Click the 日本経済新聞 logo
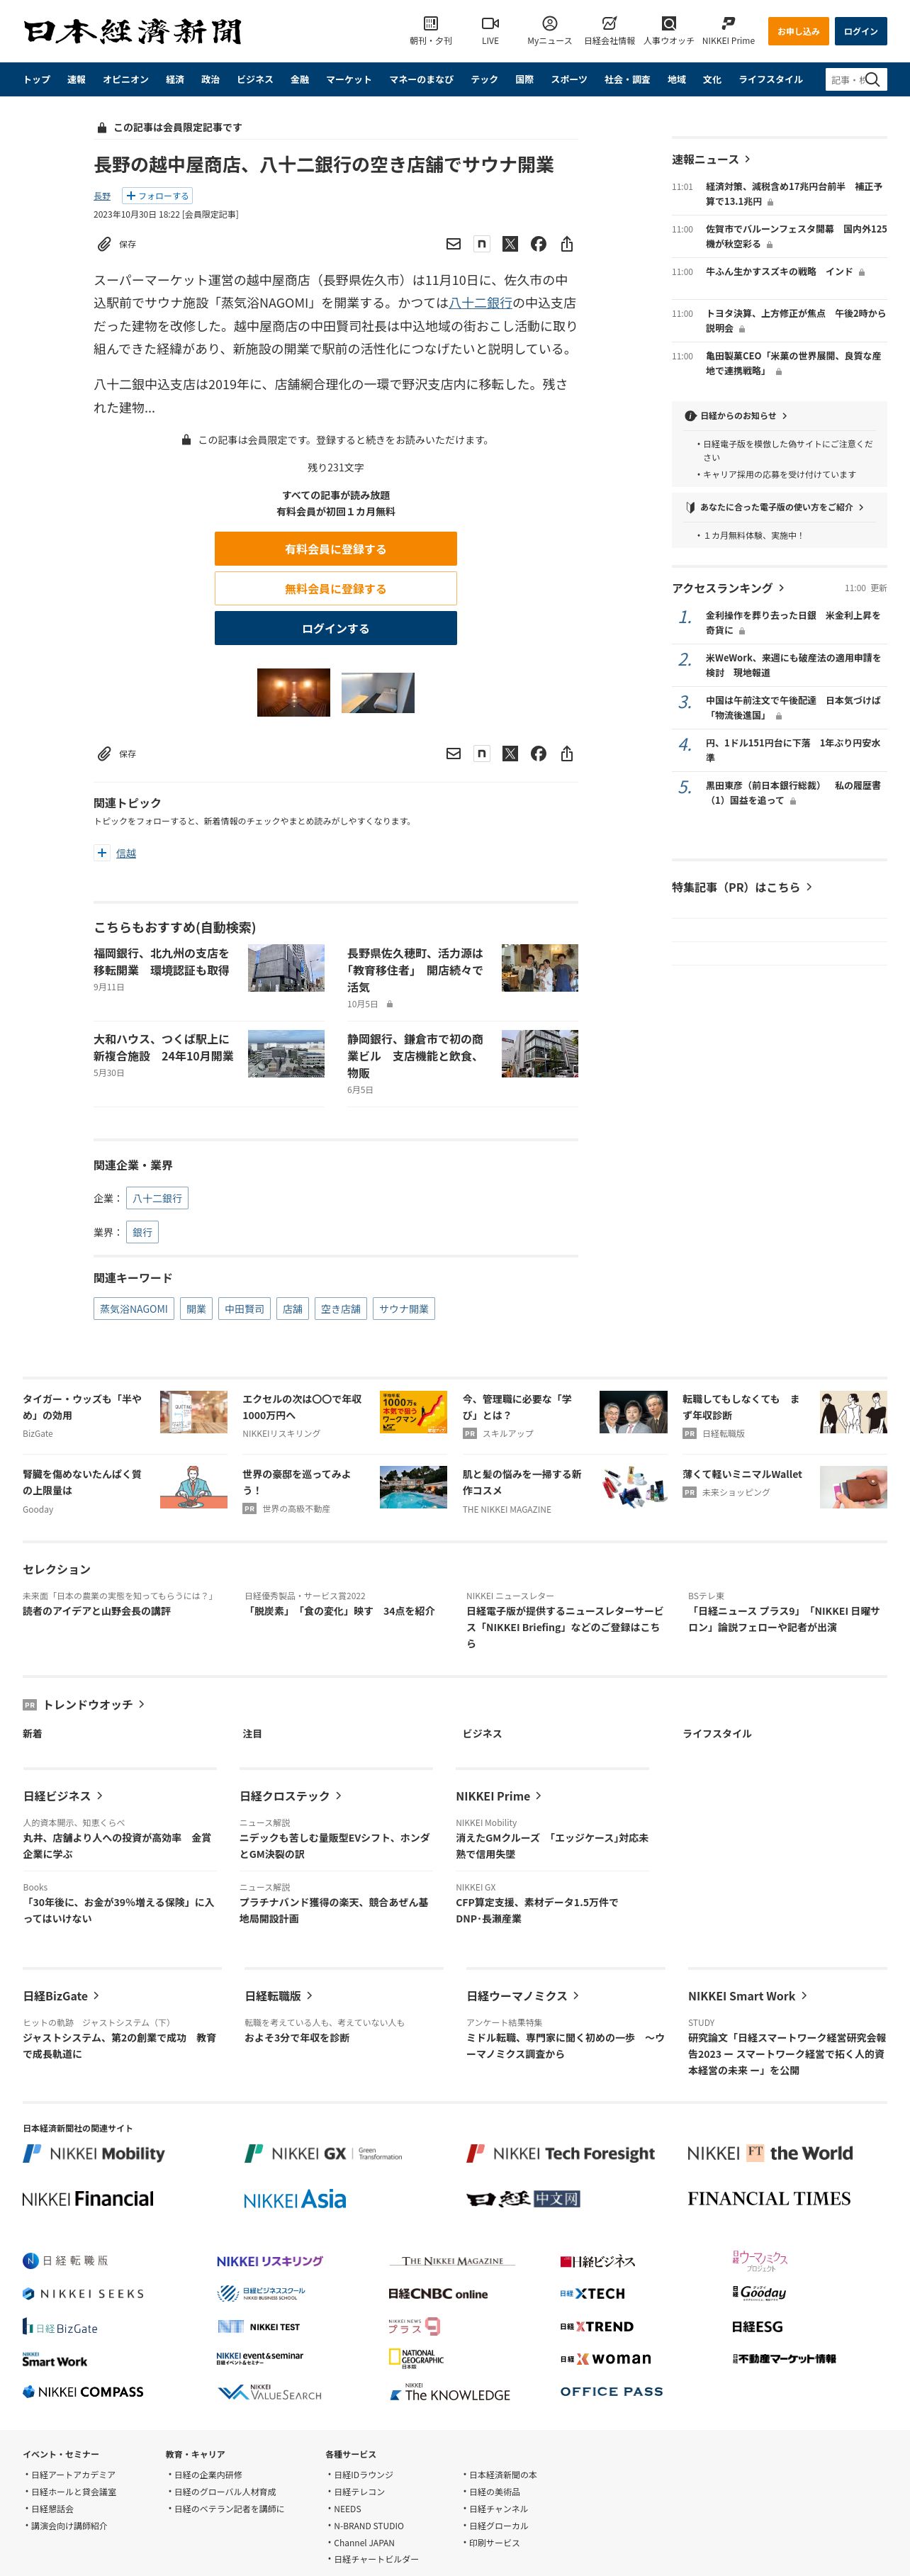Screen dimensions: 910x2576 click(132, 31)
